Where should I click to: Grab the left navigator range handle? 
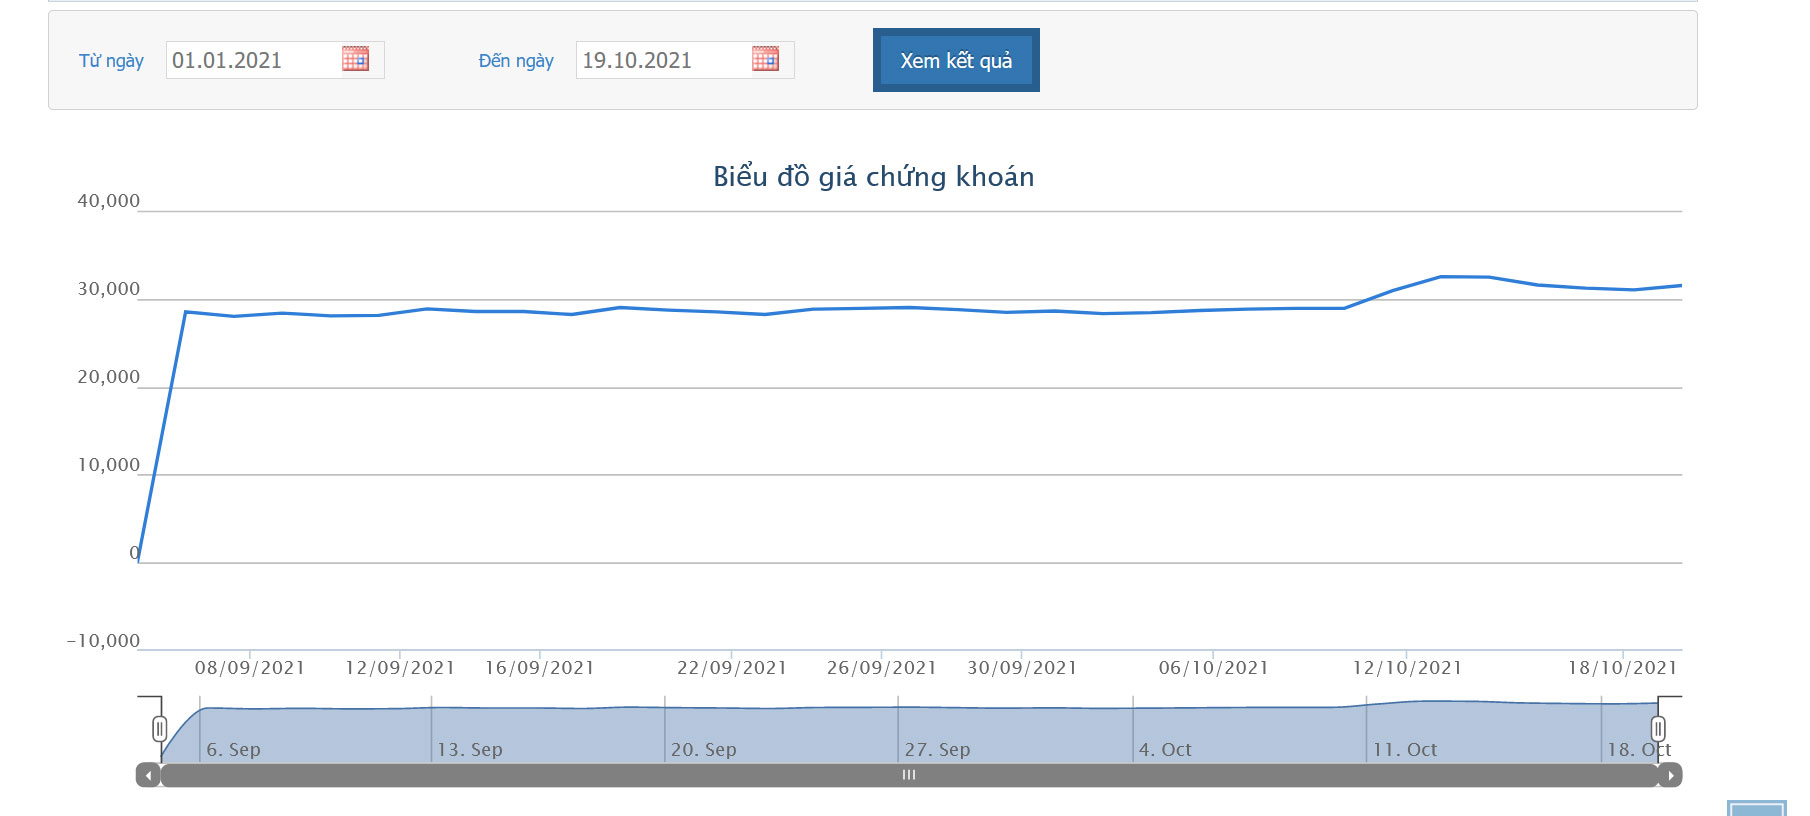[x=159, y=729]
